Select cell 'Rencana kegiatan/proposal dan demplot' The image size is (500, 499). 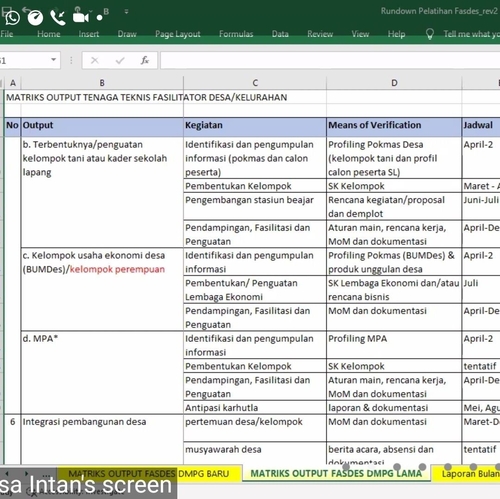tap(394, 206)
